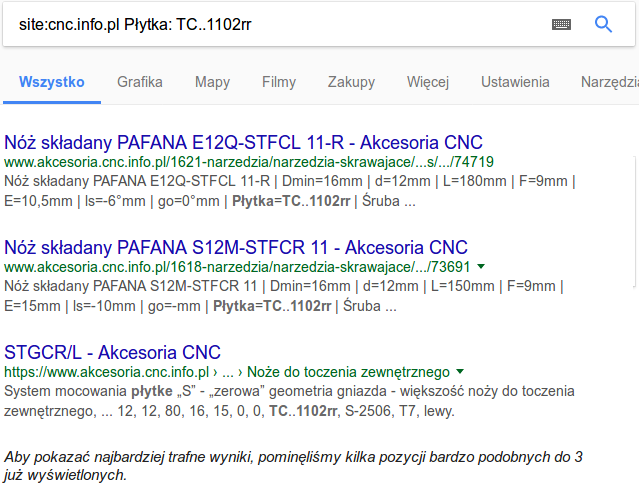The image size is (639, 494).
Task: Select the Wszystko results tab
Action: pyautogui.click(x=52, y=82)
